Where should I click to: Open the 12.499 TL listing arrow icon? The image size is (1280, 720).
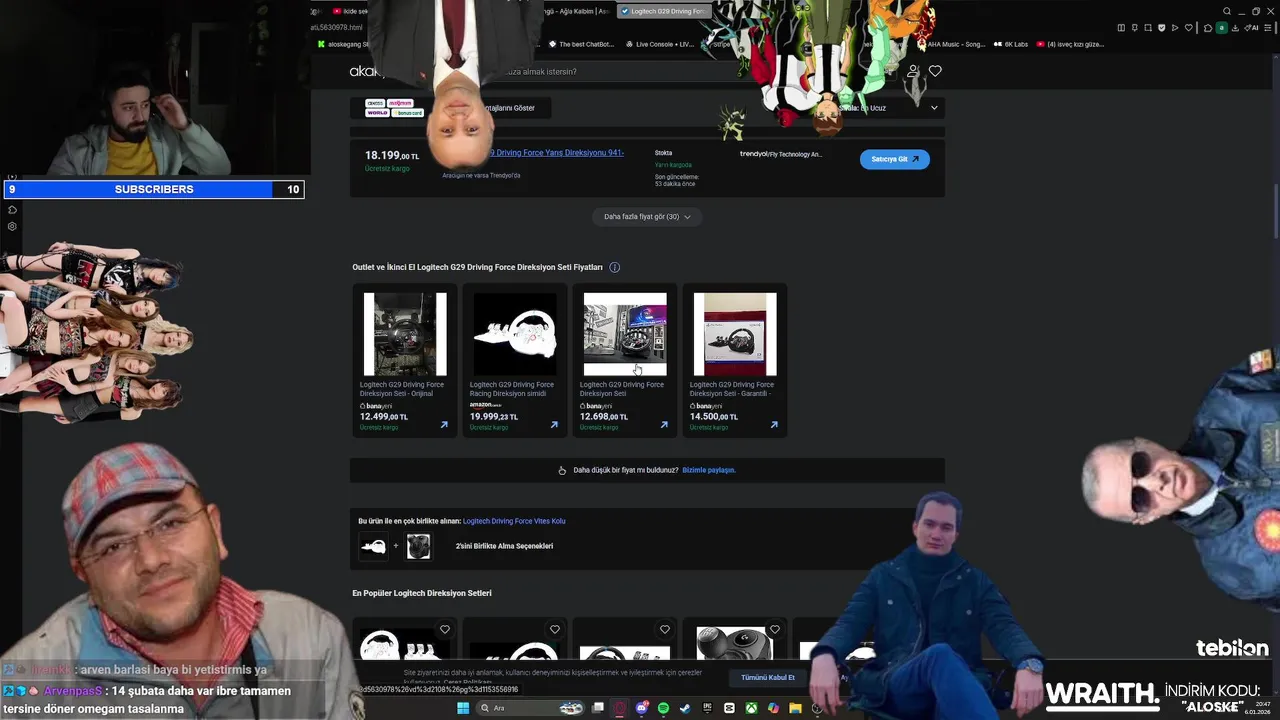444,425
